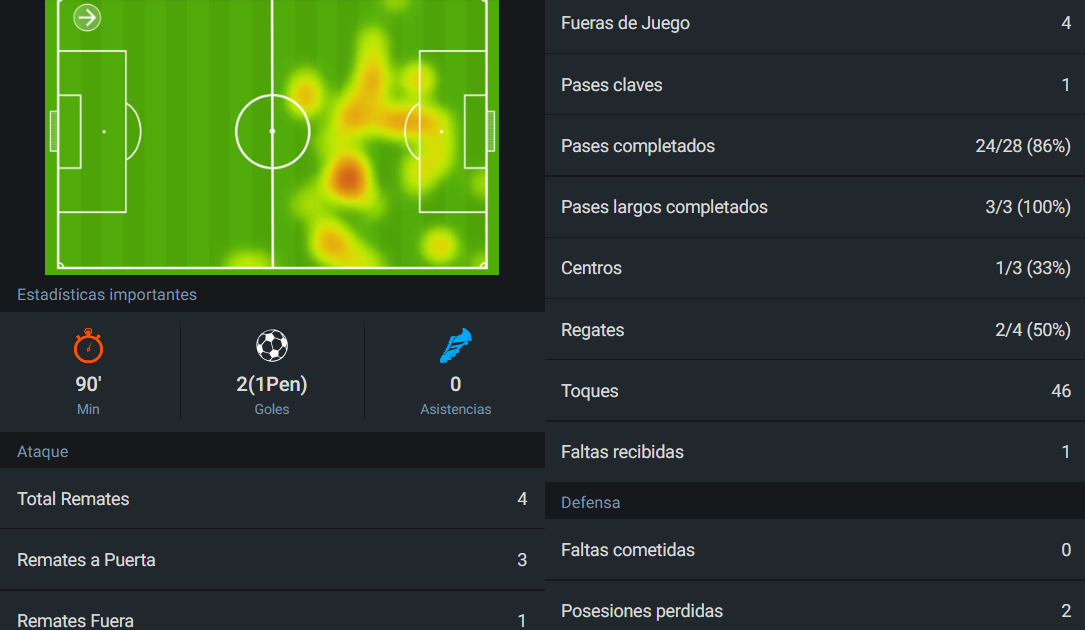Click the Total Remates row

click(272, 498)
